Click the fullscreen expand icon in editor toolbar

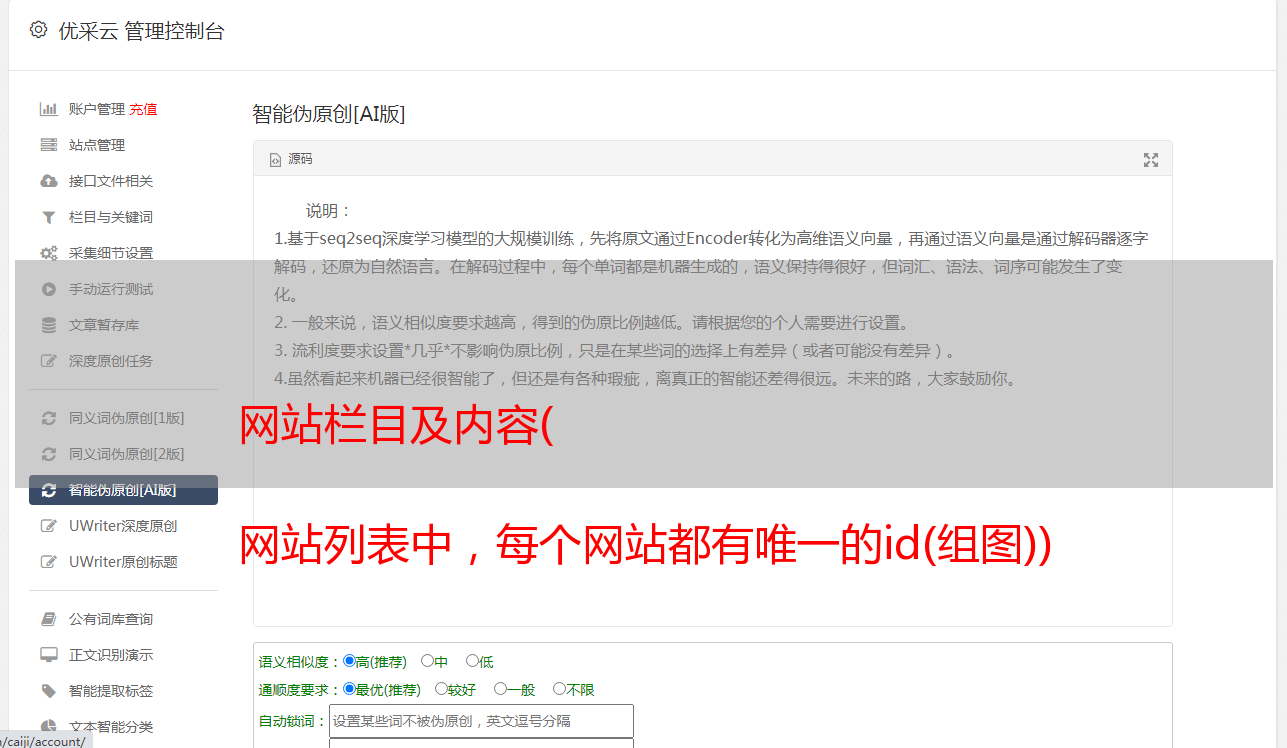[x=1151, y=160]
